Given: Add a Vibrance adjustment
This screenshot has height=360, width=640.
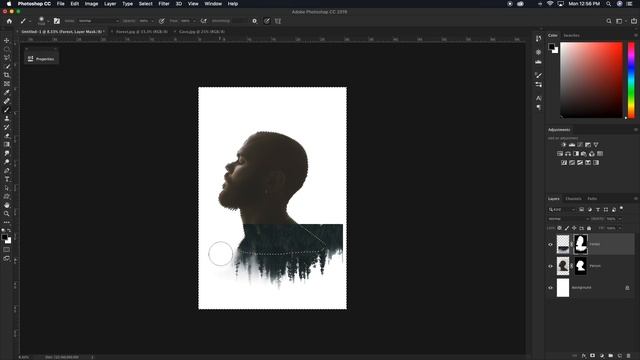Looking at the screenshot, I should tap(596, 144).
